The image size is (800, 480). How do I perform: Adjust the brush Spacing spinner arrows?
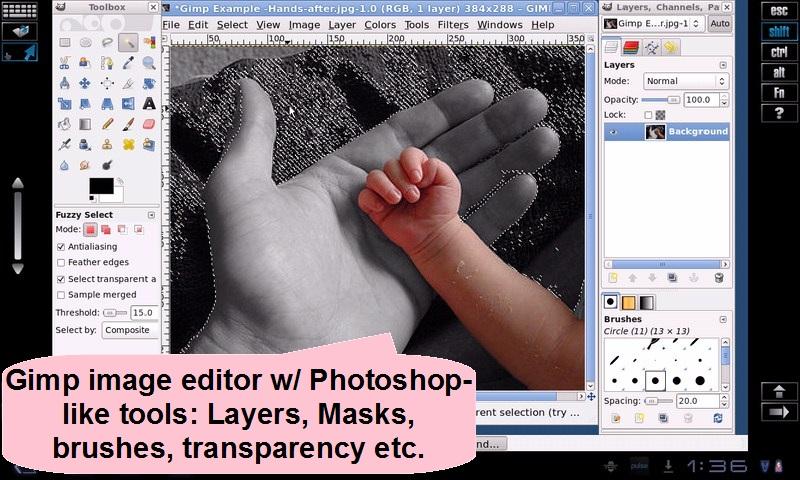[724, 401]
